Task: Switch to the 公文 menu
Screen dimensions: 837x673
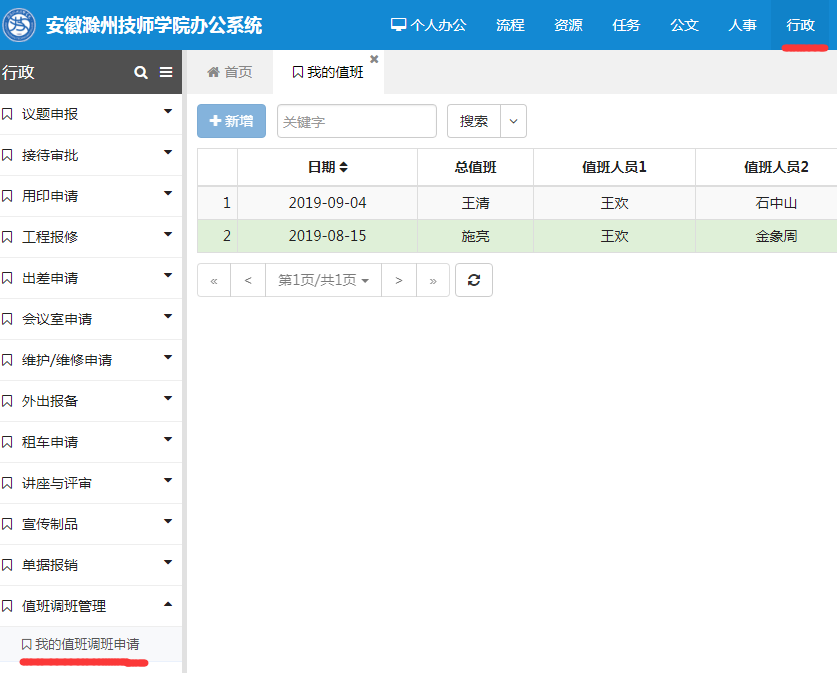Action: click(x=684, y=24)
